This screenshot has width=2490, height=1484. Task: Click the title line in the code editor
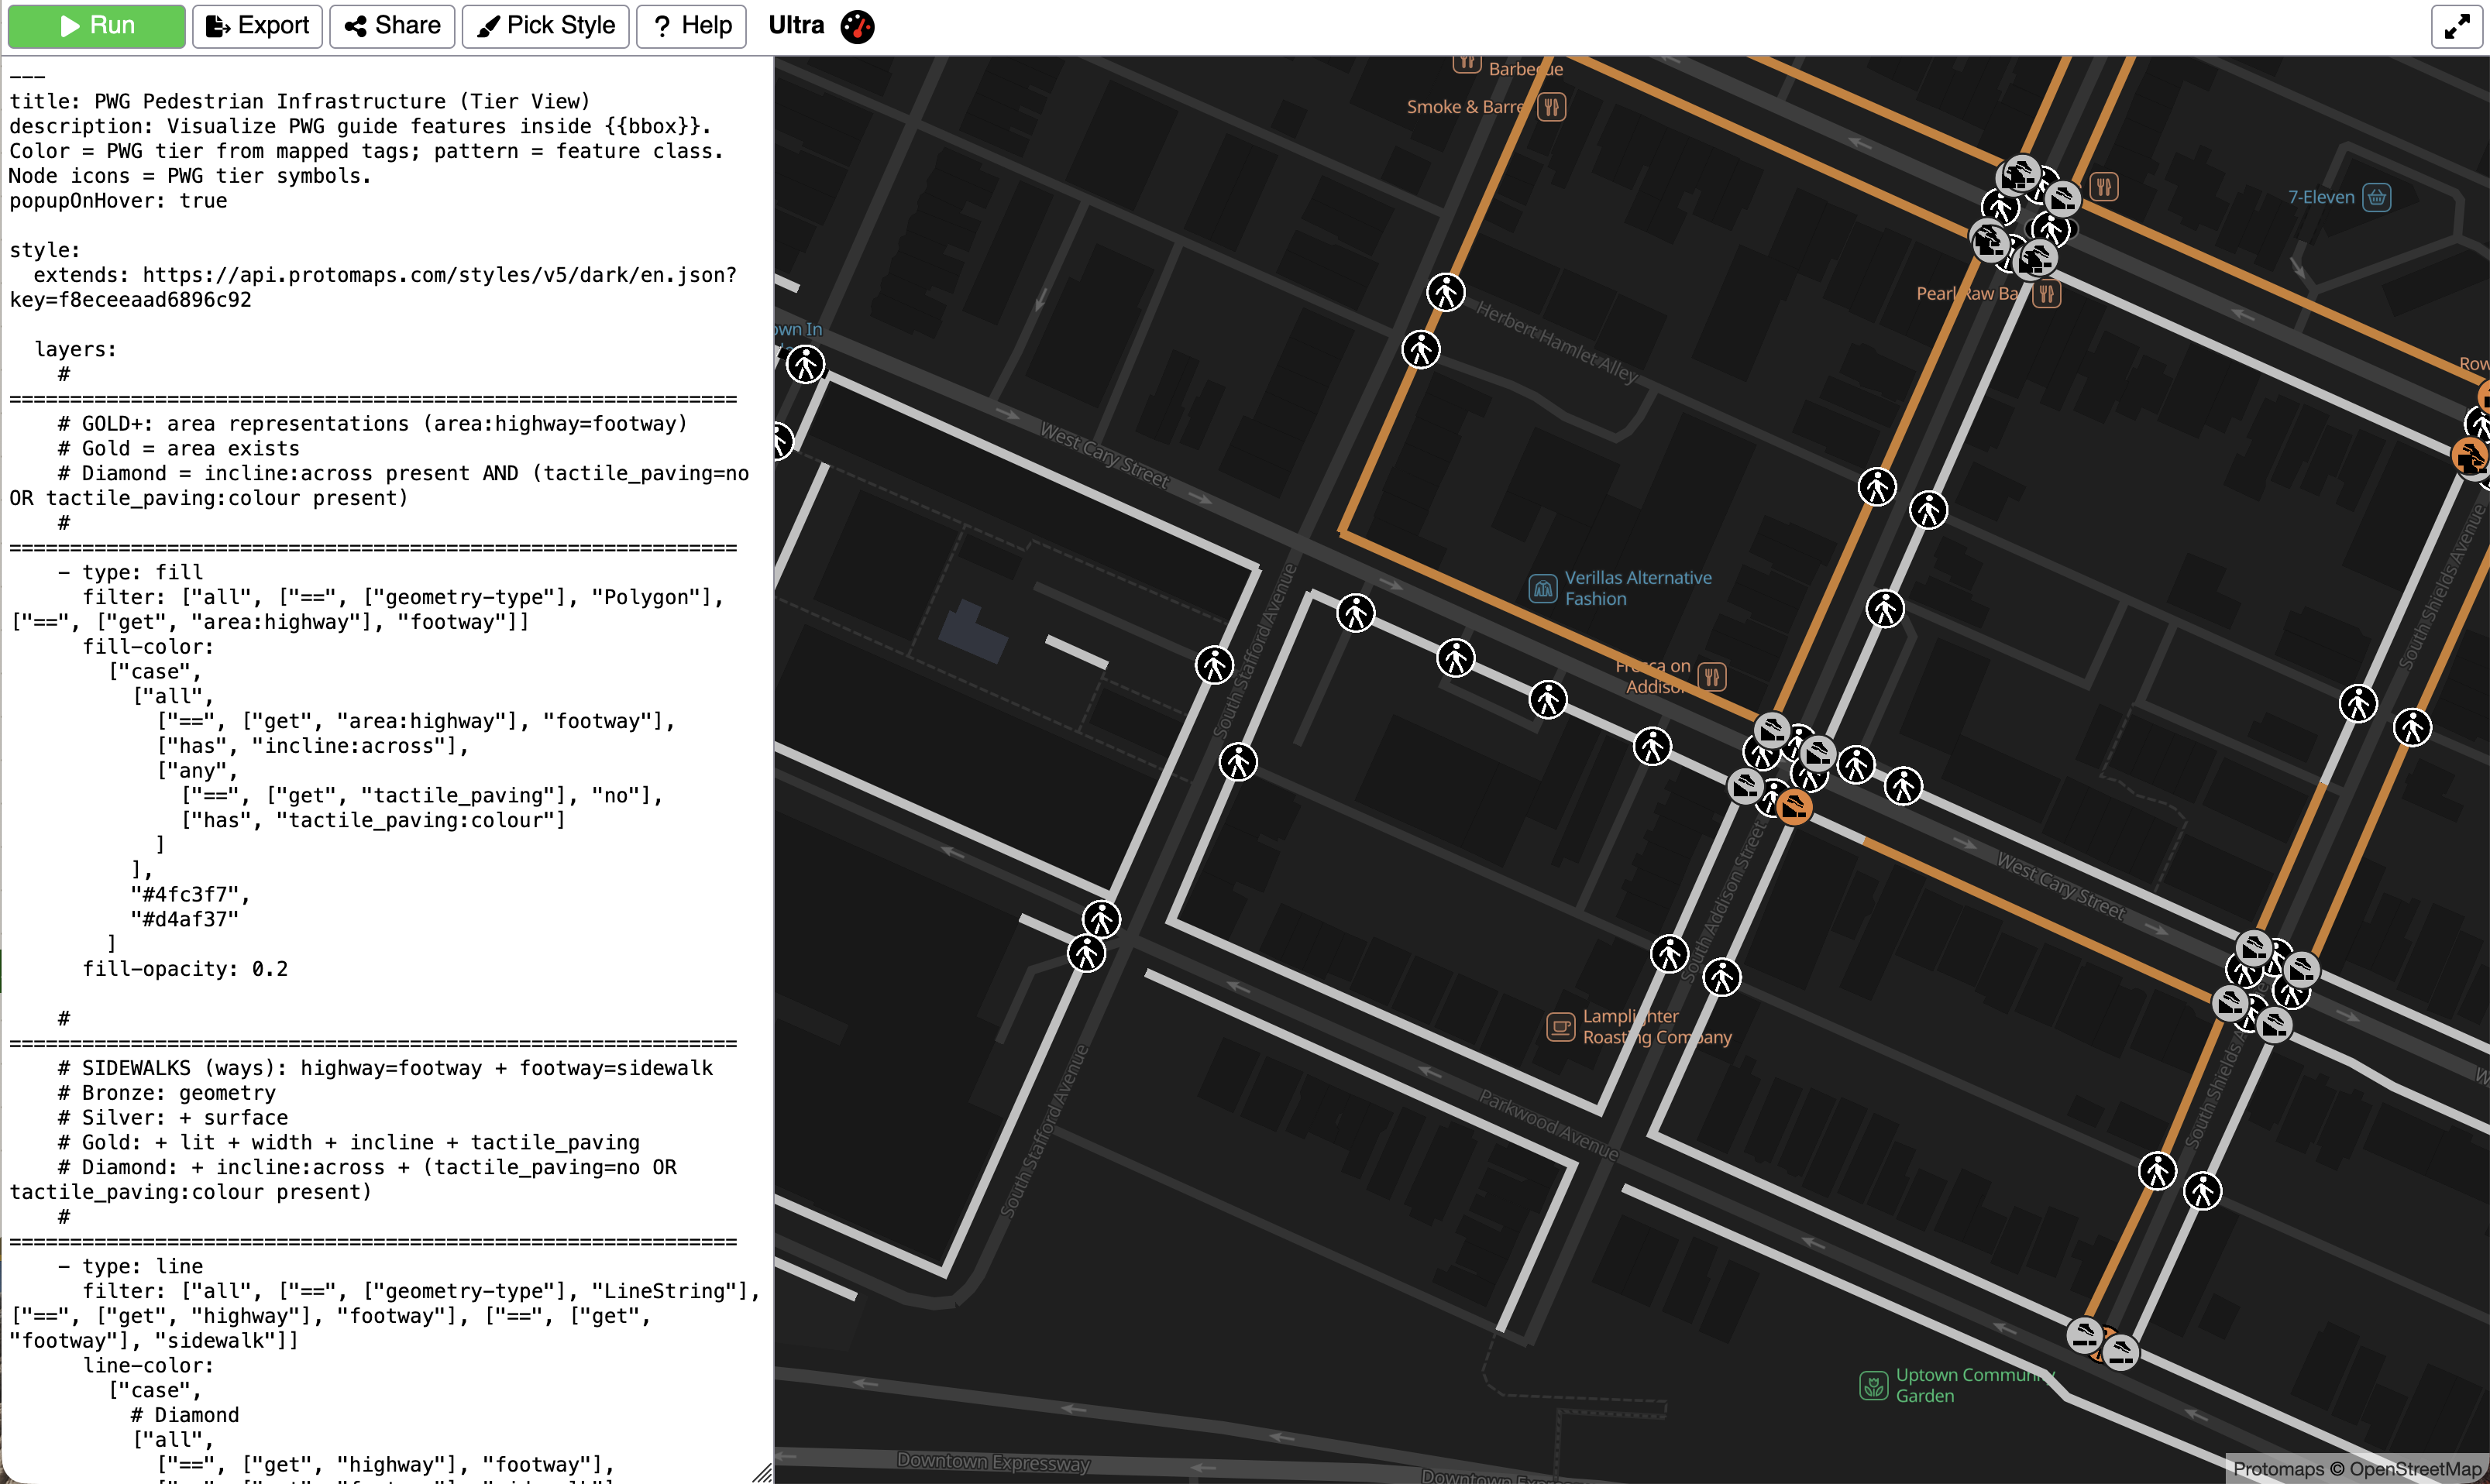point(300,101)
